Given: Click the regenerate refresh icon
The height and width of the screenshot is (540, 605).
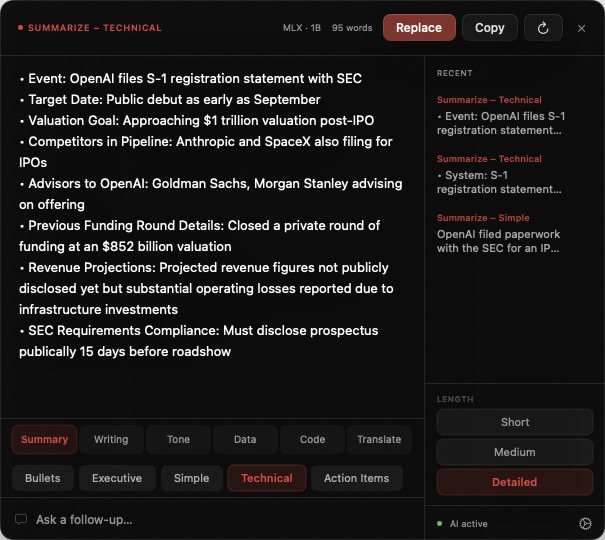Looking at the screenshot, I should [543, 28].
